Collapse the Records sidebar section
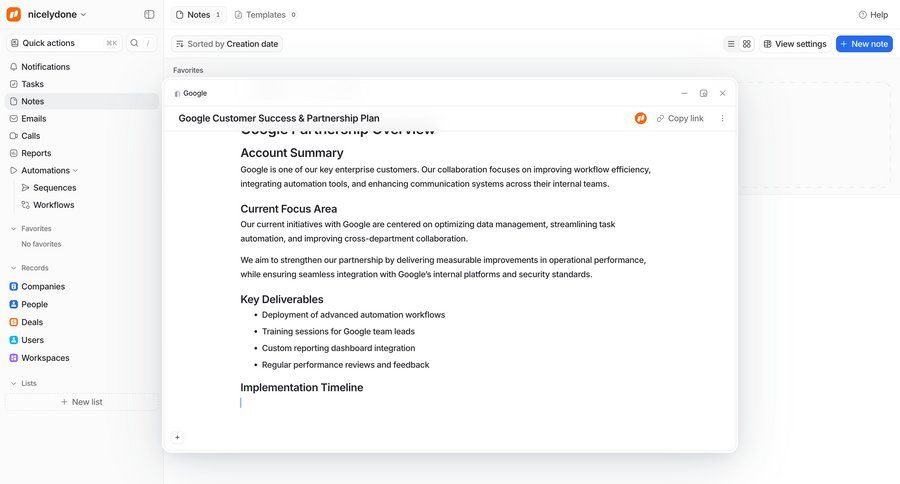This screenshot has width=900, height=484. (x=14, y=268)
